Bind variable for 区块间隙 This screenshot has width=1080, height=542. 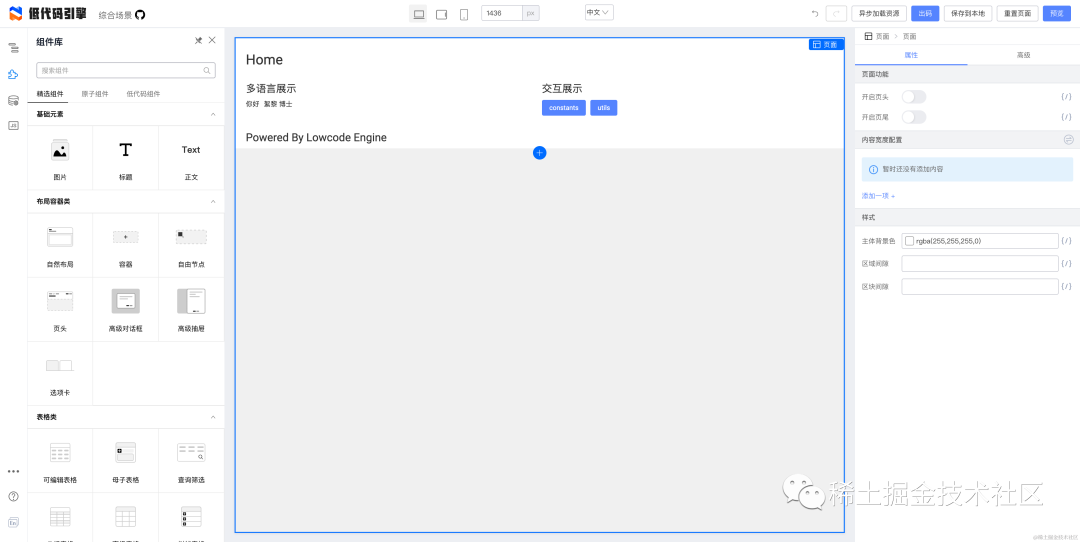1066,286
